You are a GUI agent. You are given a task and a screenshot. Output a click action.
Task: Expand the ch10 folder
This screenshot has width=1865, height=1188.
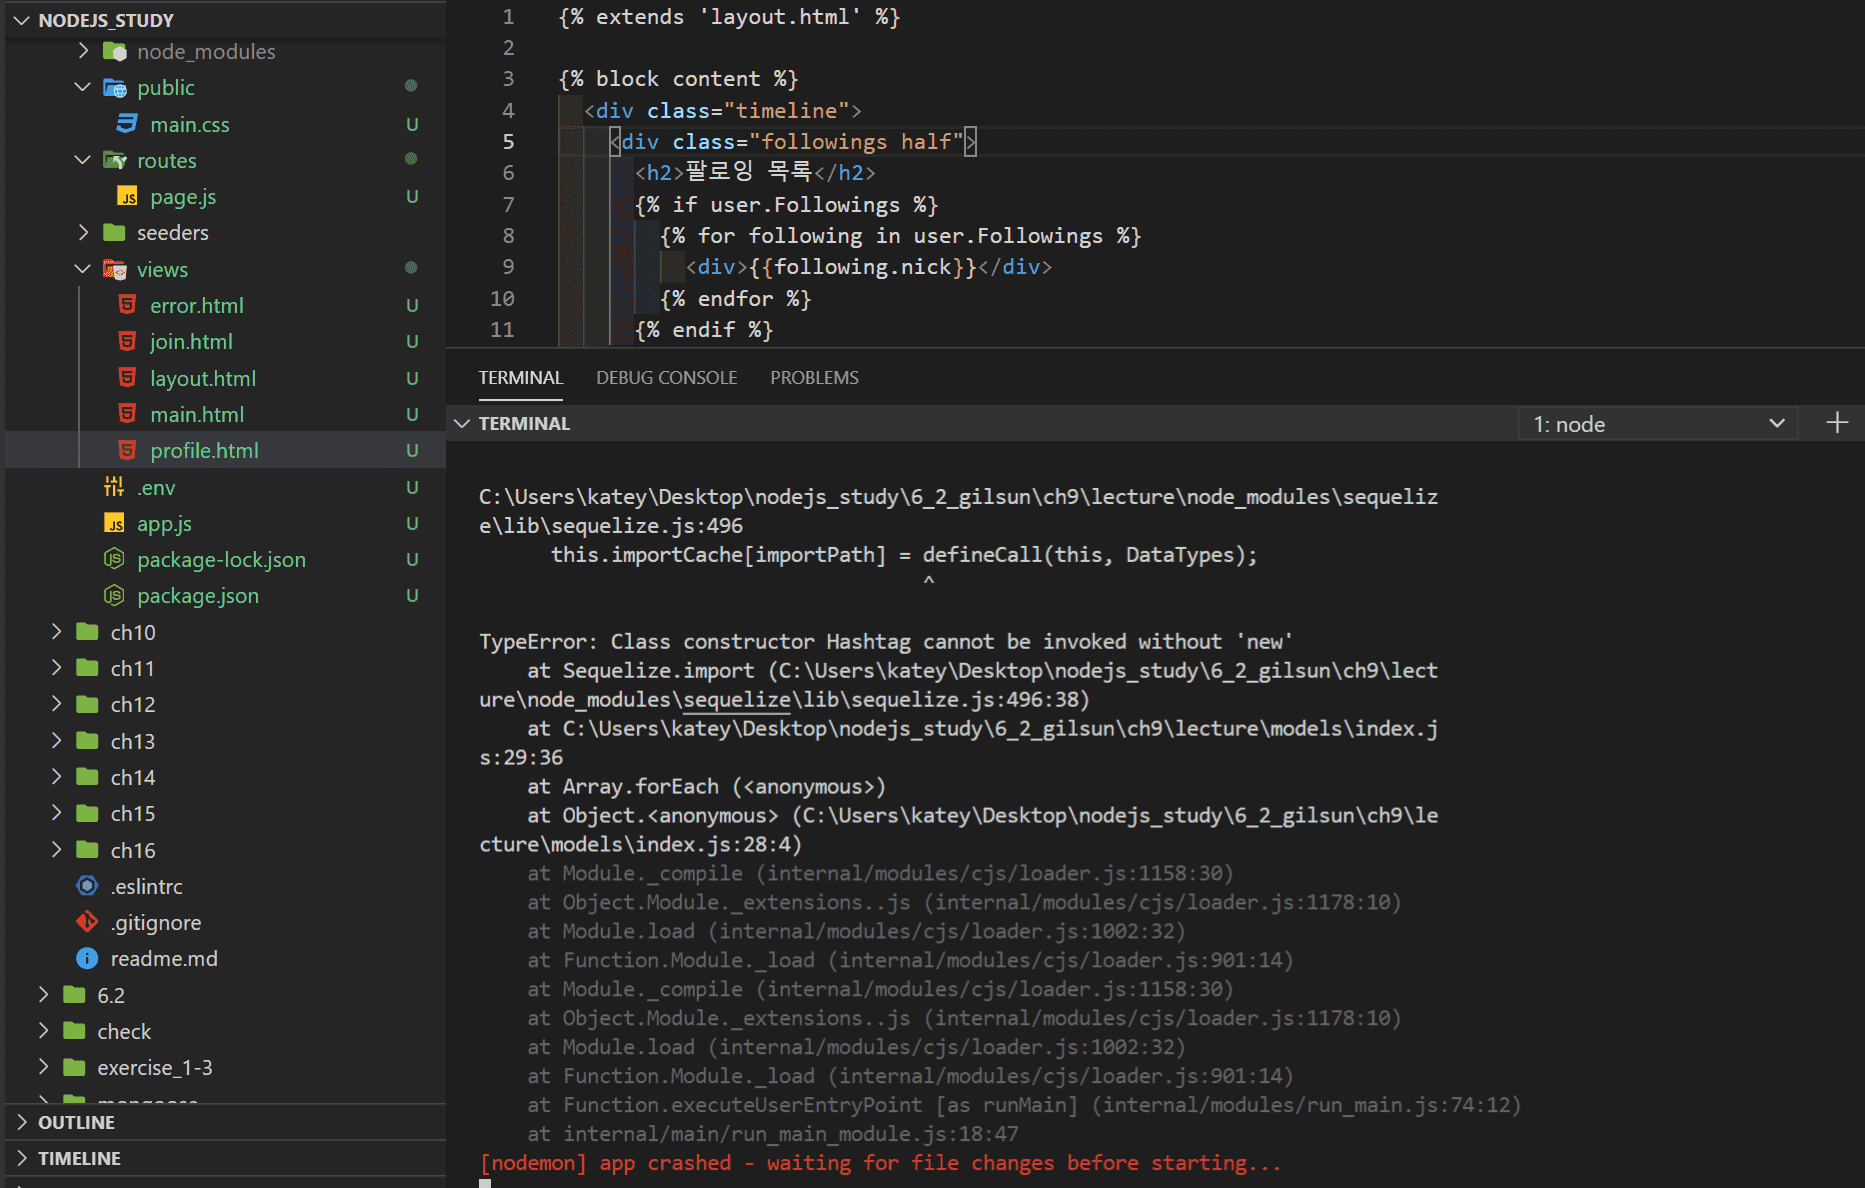click(x=133, y=632)
